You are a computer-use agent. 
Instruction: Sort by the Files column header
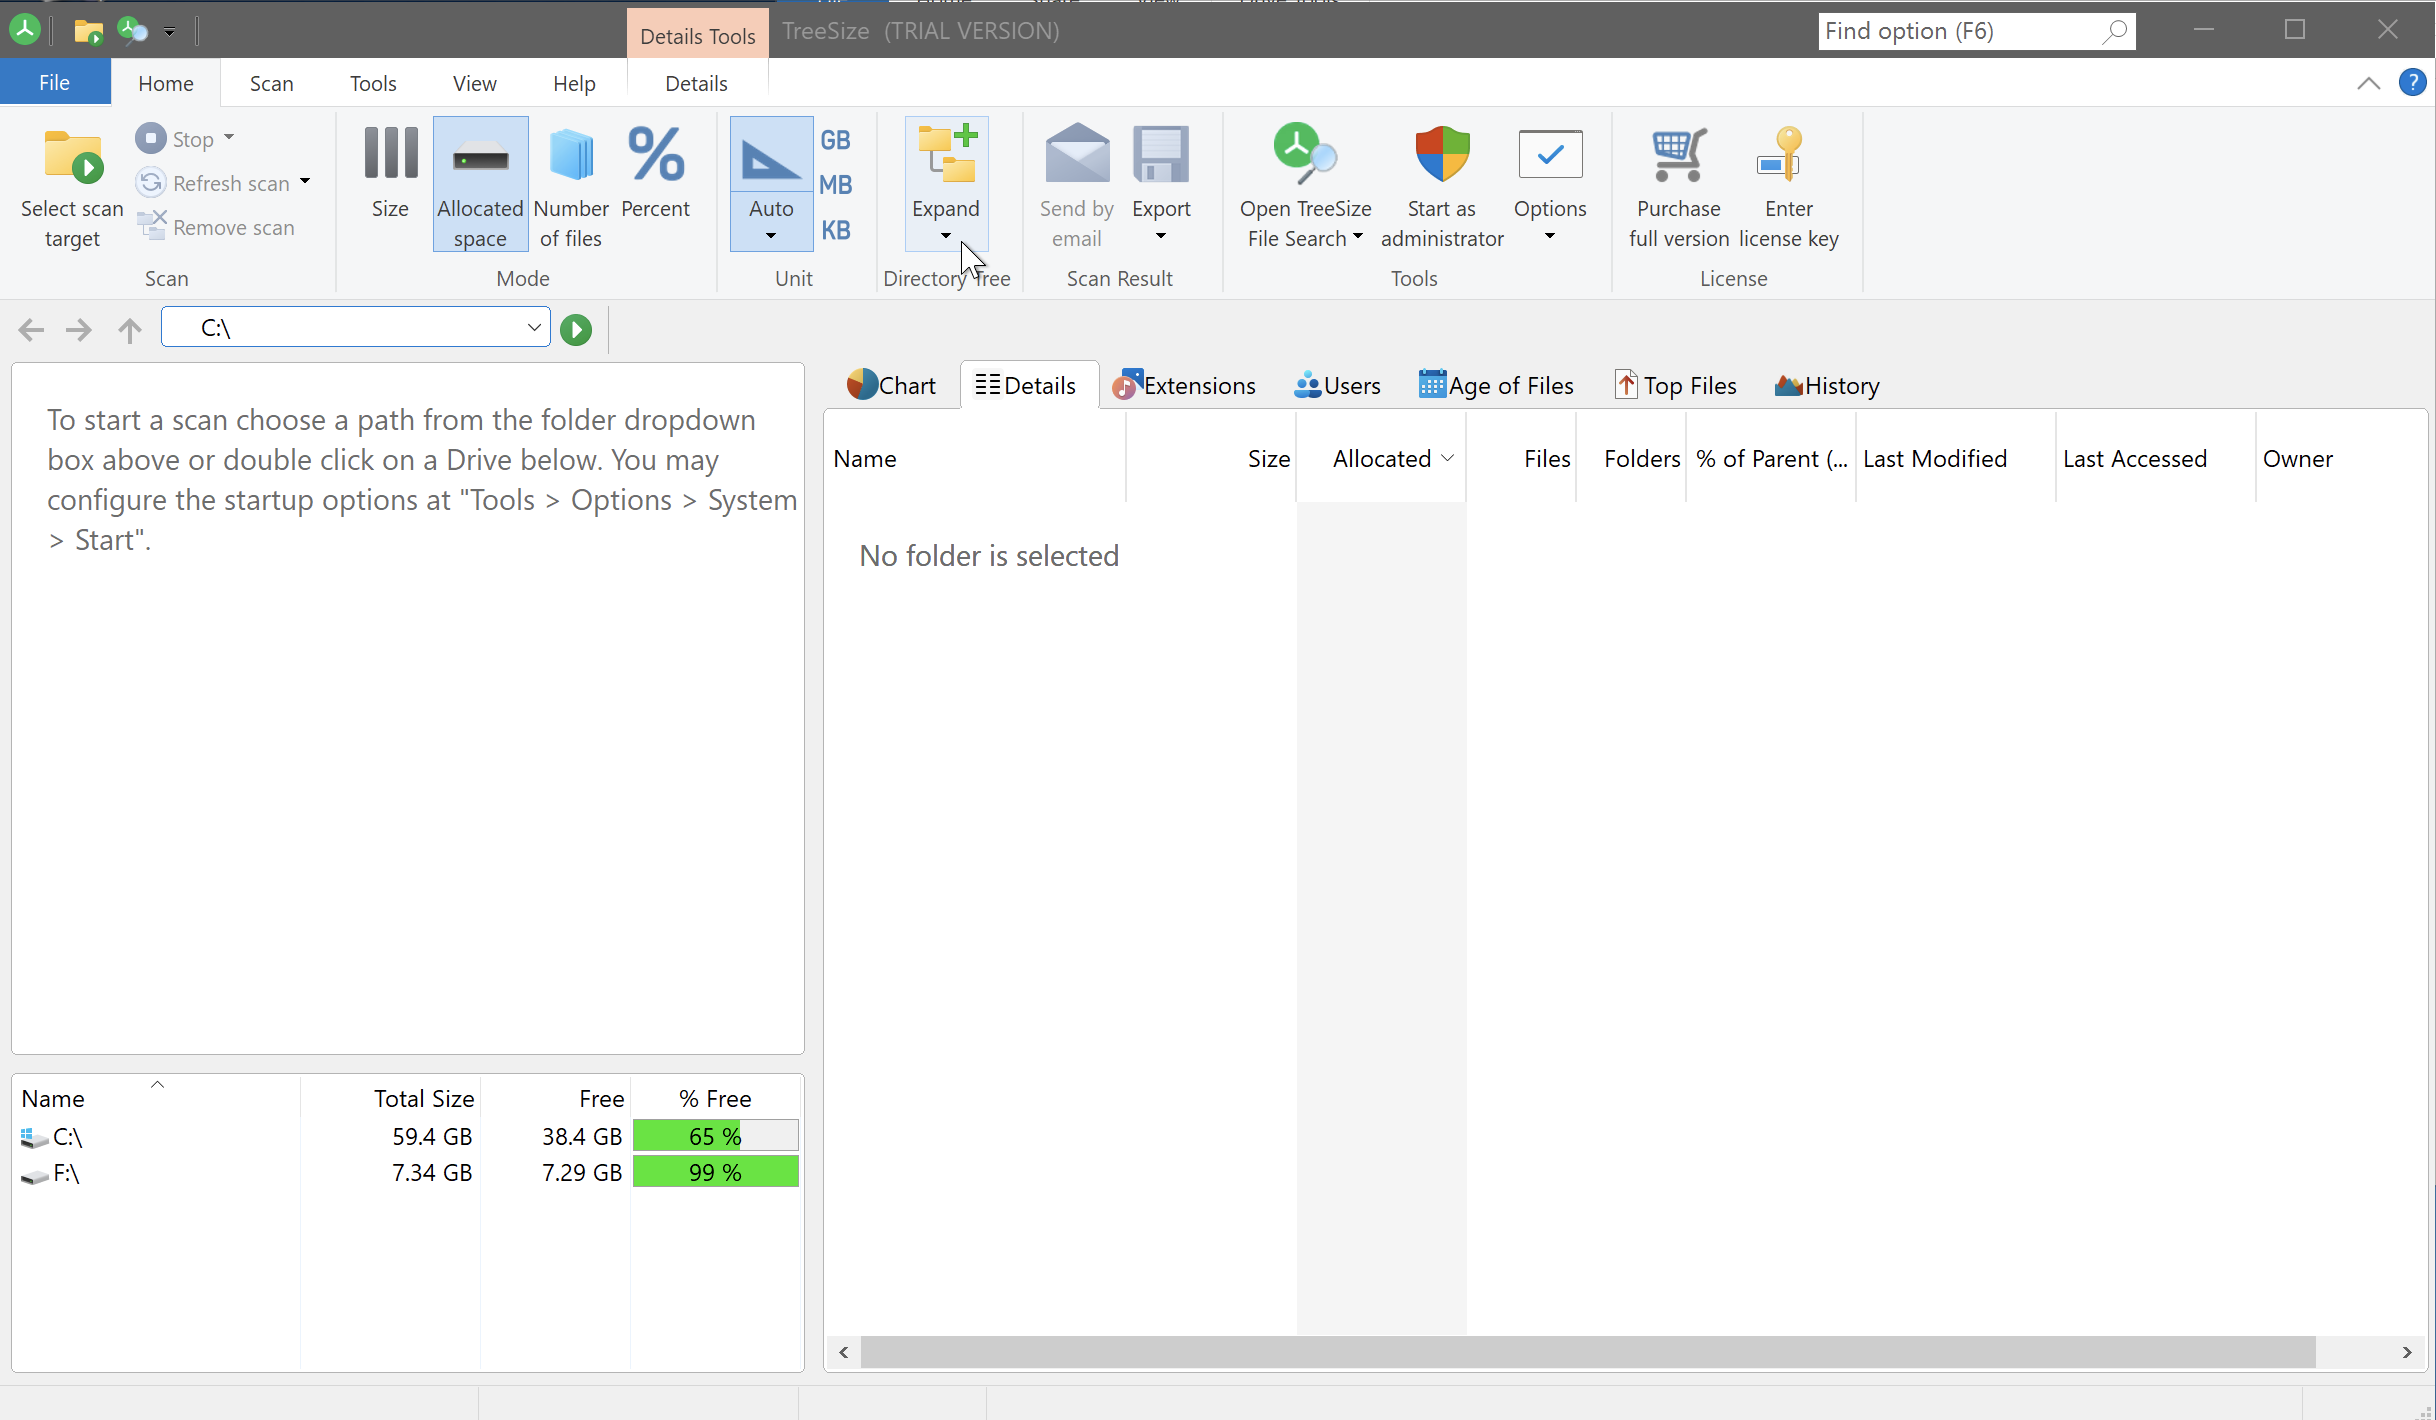tap(1521, 458)
